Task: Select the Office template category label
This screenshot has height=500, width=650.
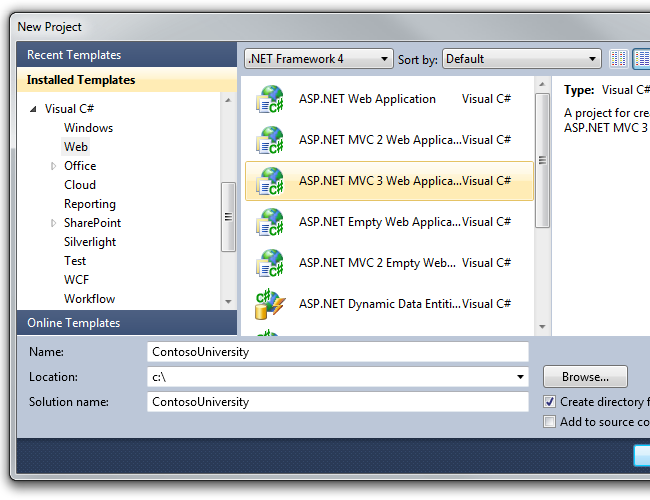Action: (x=80, y=166)
